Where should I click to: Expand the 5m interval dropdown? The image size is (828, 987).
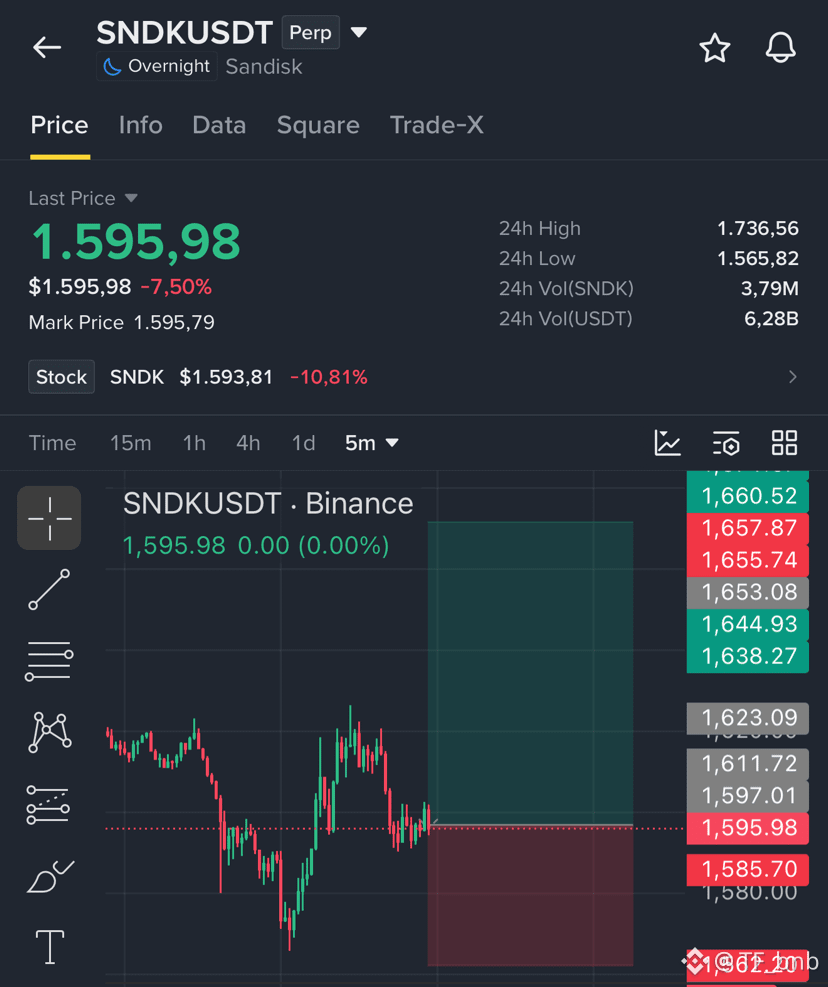(x=371, y=443)
